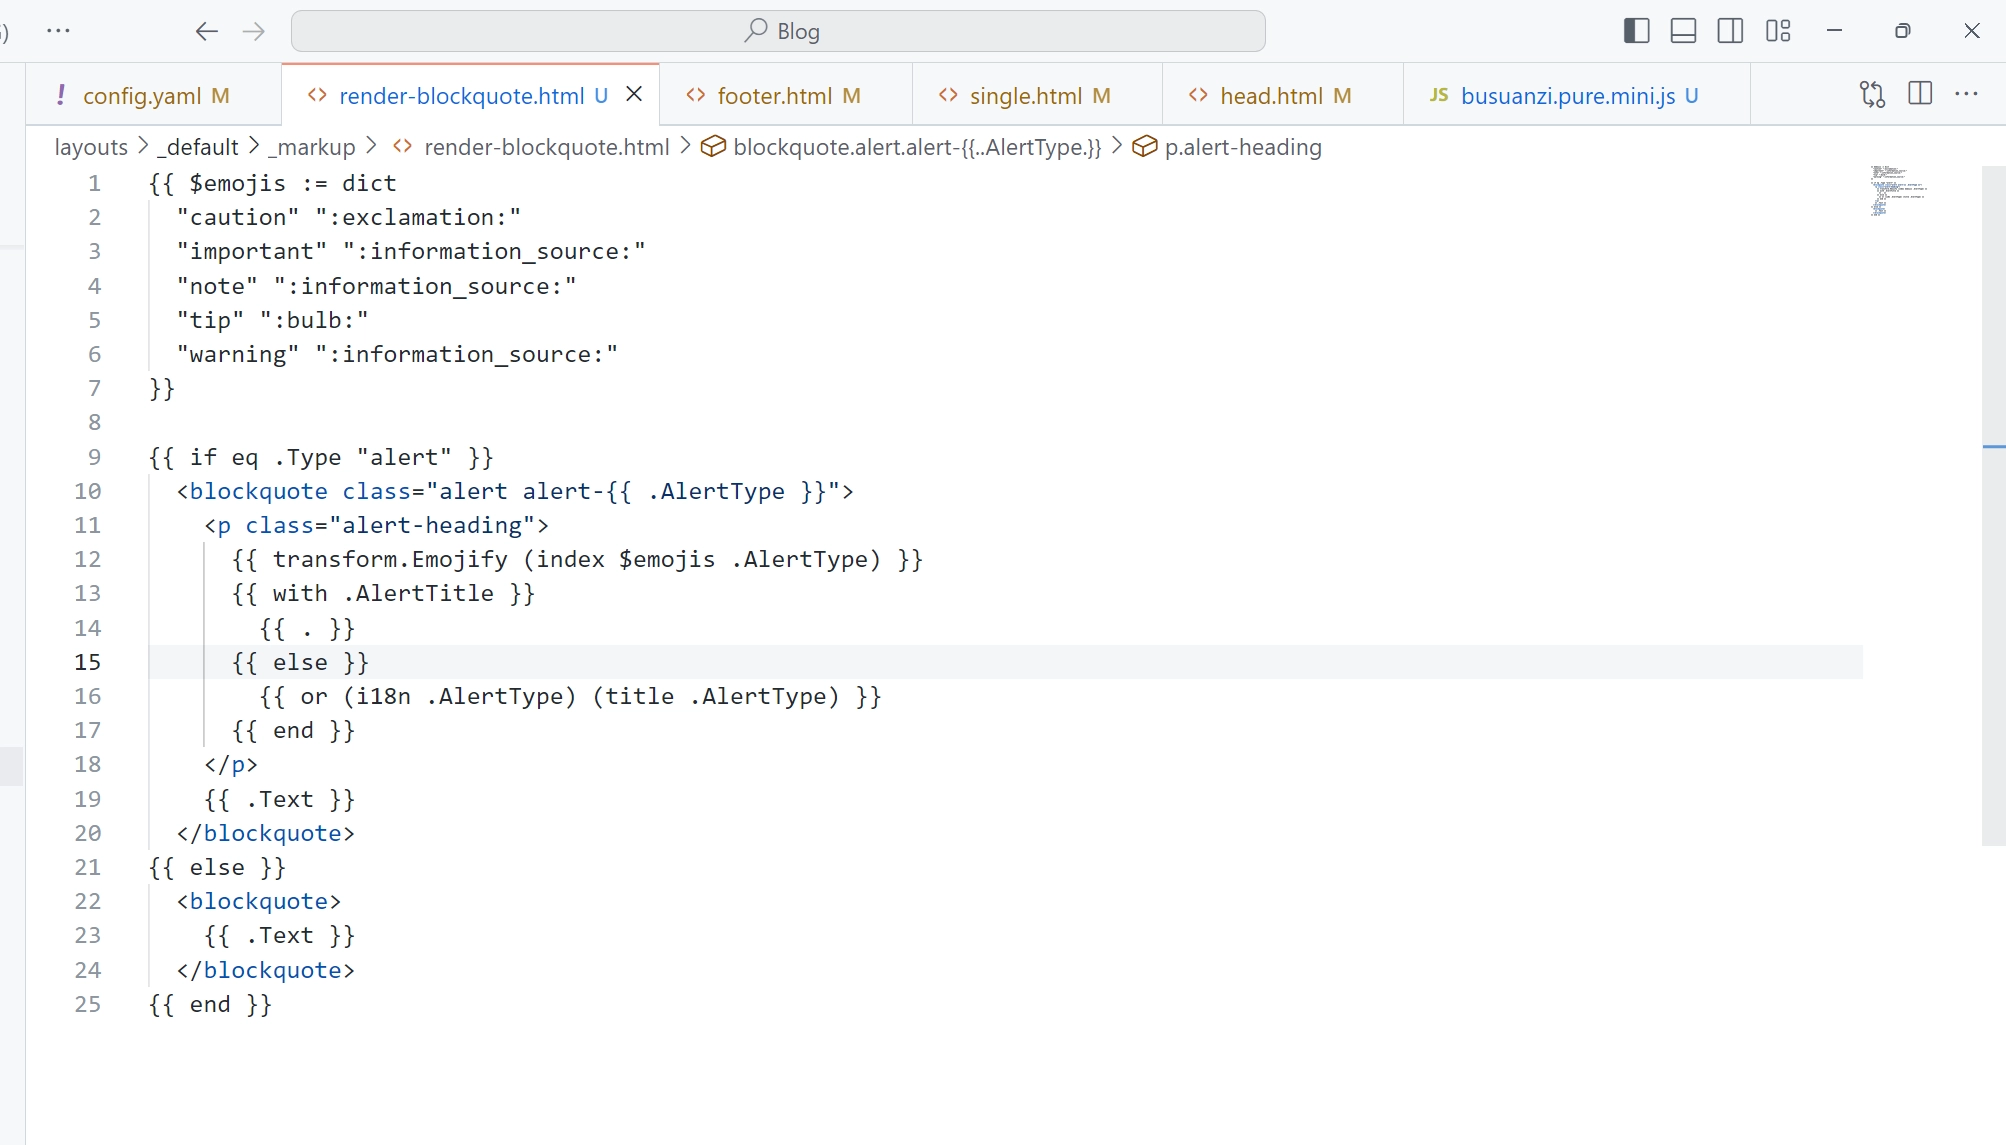Click line number 15 in gutter
The height and width of the screenshot is (1145, 2006).
pyautogui.click(x=88, y=662)
